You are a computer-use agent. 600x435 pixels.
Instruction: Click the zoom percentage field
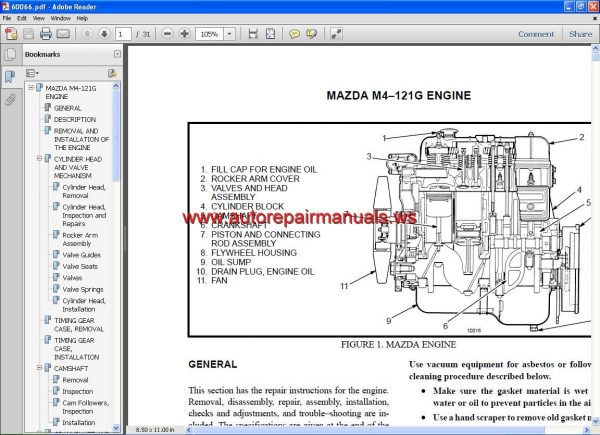tap(210, 34)
